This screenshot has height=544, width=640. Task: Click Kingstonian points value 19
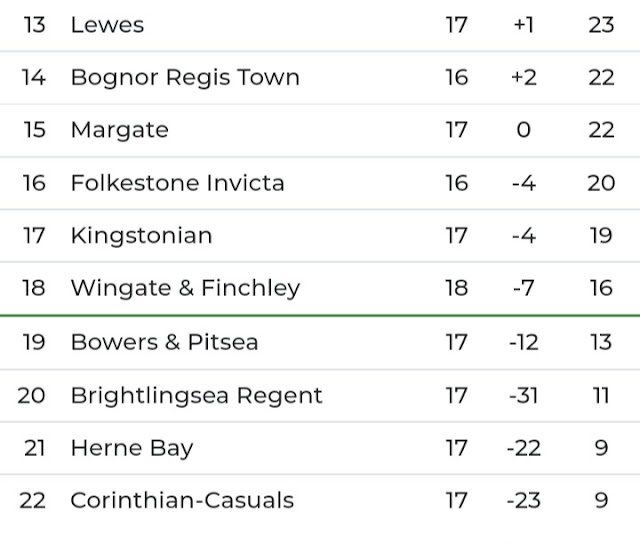coord(601,235)
